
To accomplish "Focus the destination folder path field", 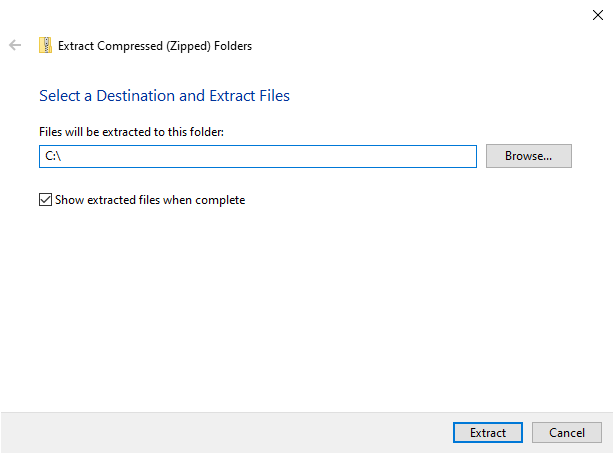I will pyautogui.click(x=258, y=156).
